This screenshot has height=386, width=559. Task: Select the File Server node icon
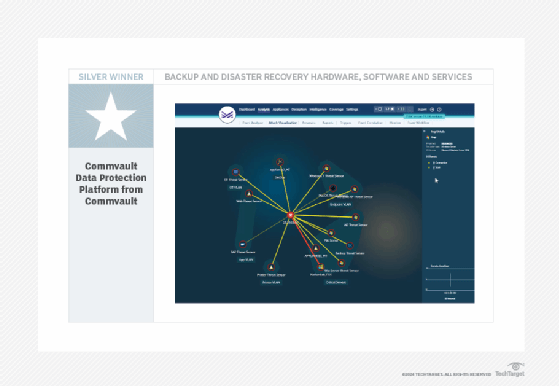coord(331,233)
